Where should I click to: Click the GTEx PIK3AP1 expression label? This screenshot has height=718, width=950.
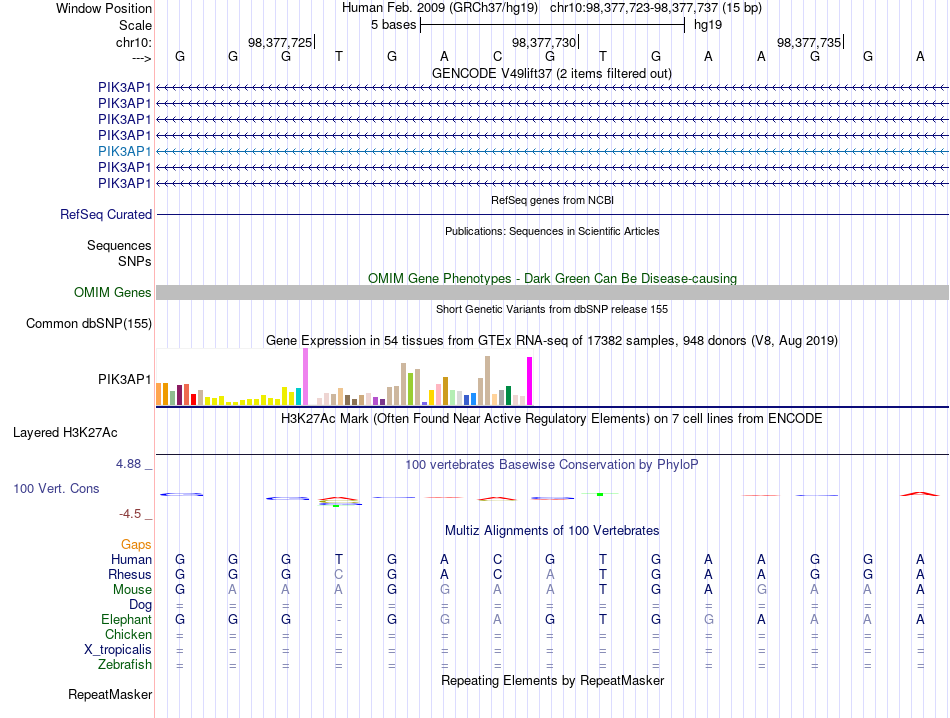pyautogui.click(x=125, y=379)
